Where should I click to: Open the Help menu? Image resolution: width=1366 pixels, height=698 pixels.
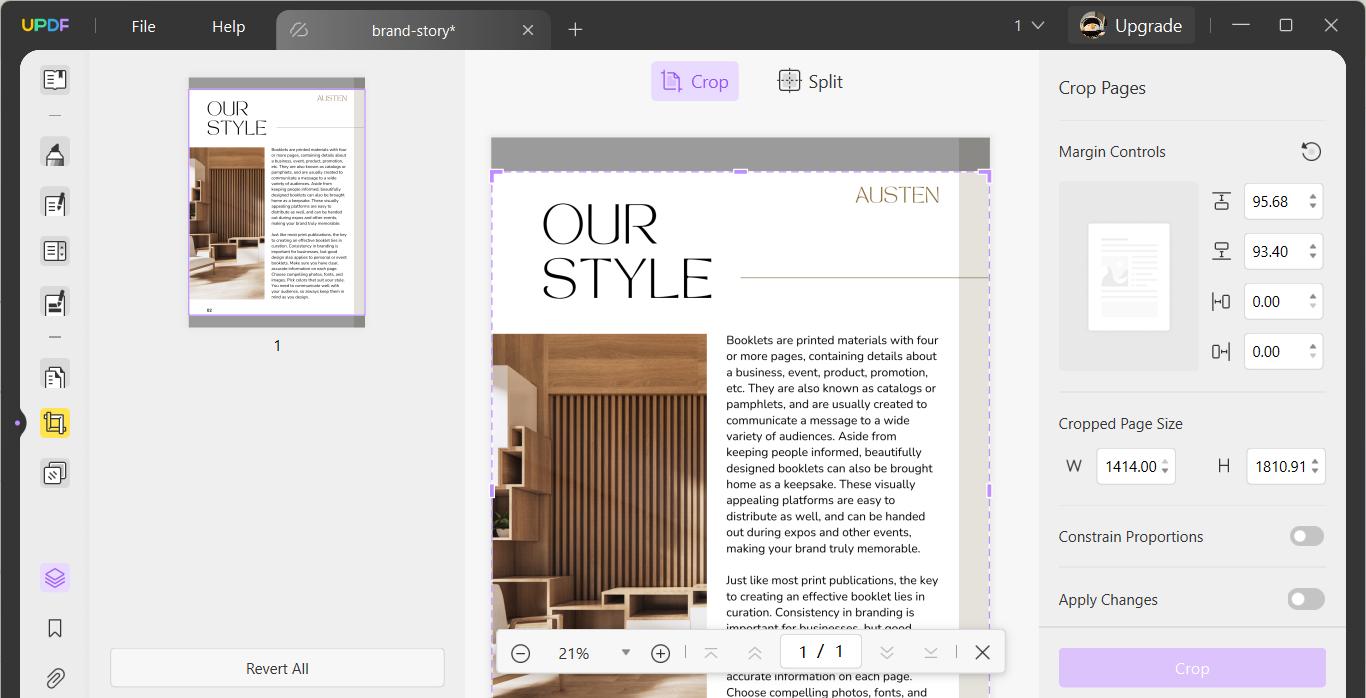coord(228,27)
